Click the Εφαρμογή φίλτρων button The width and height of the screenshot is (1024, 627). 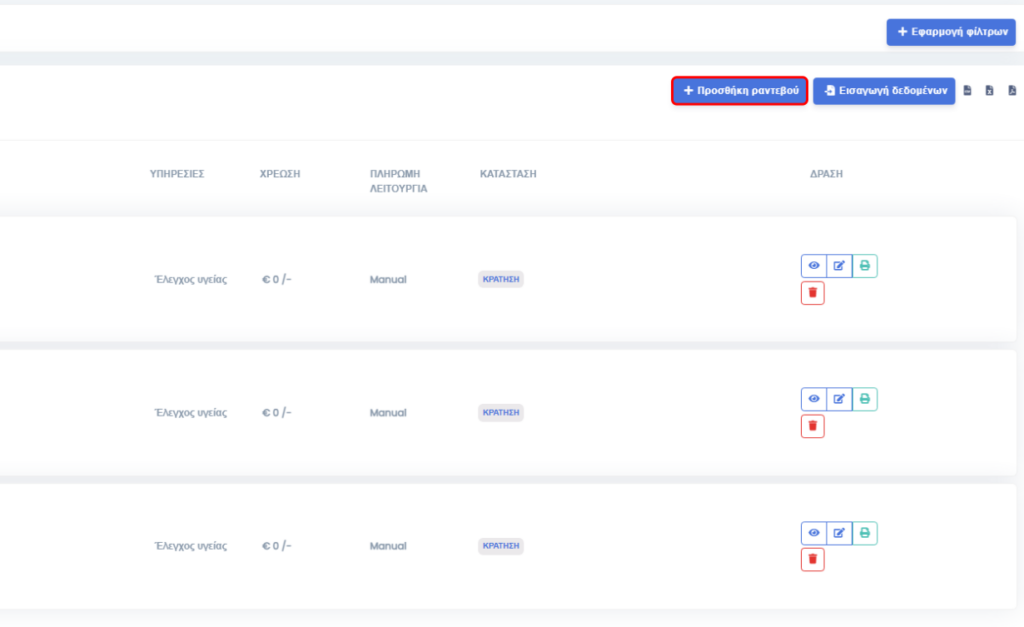951,32
